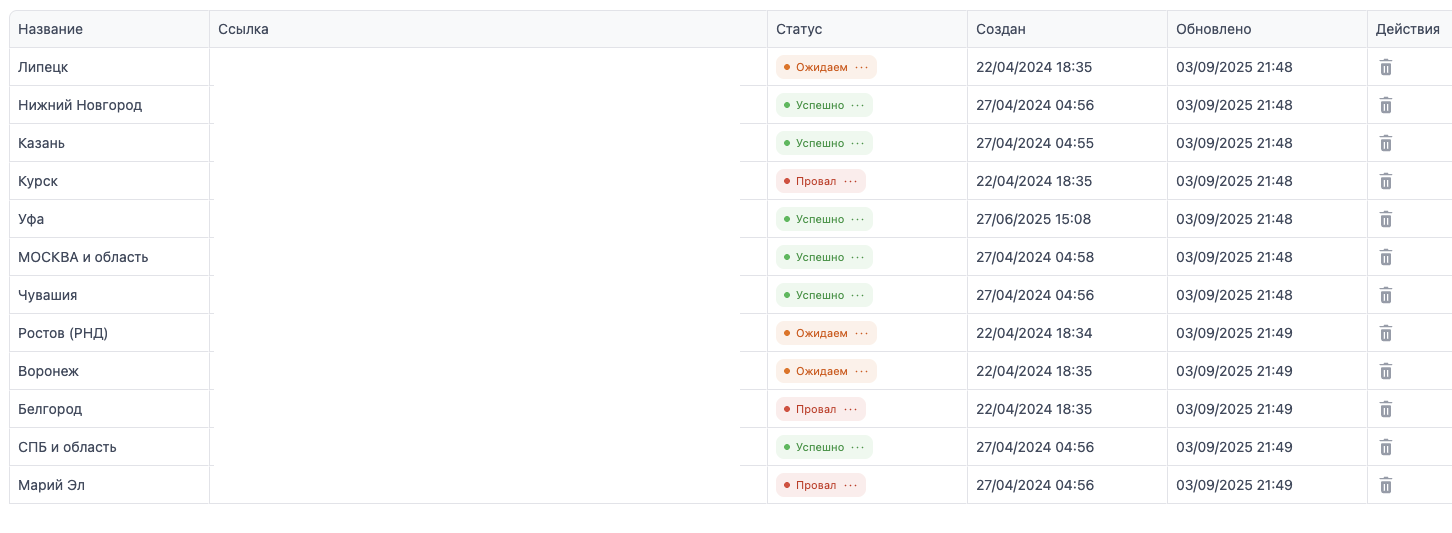Remove the Белгород entry with trash icon

tap(1386, 409)
